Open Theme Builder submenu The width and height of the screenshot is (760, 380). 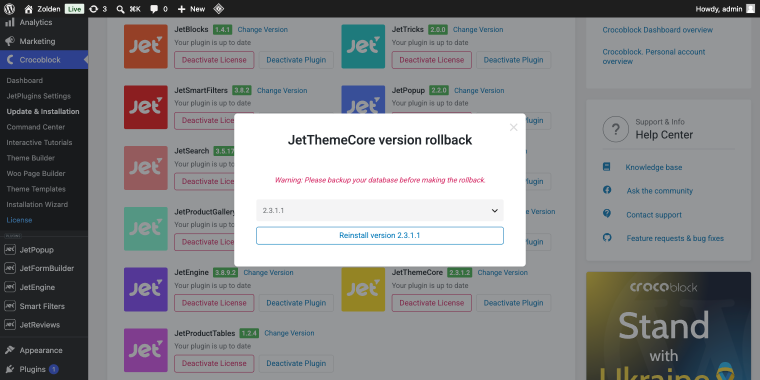[x=31, y=158]
